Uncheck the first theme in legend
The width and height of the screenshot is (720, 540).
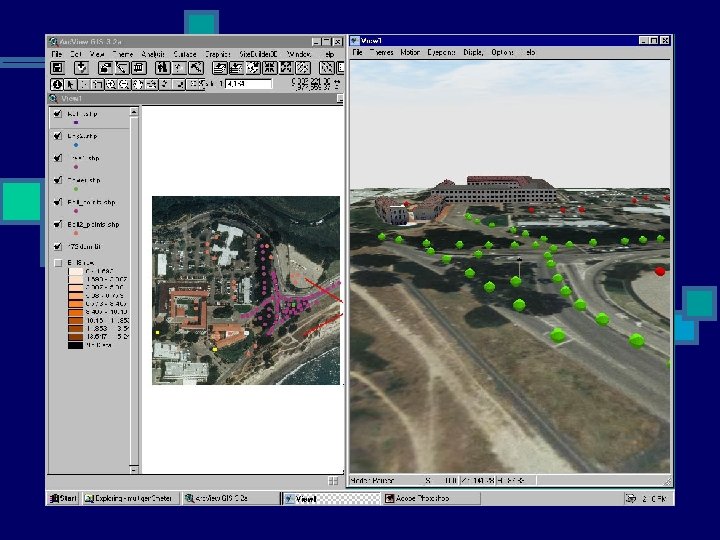58,114
